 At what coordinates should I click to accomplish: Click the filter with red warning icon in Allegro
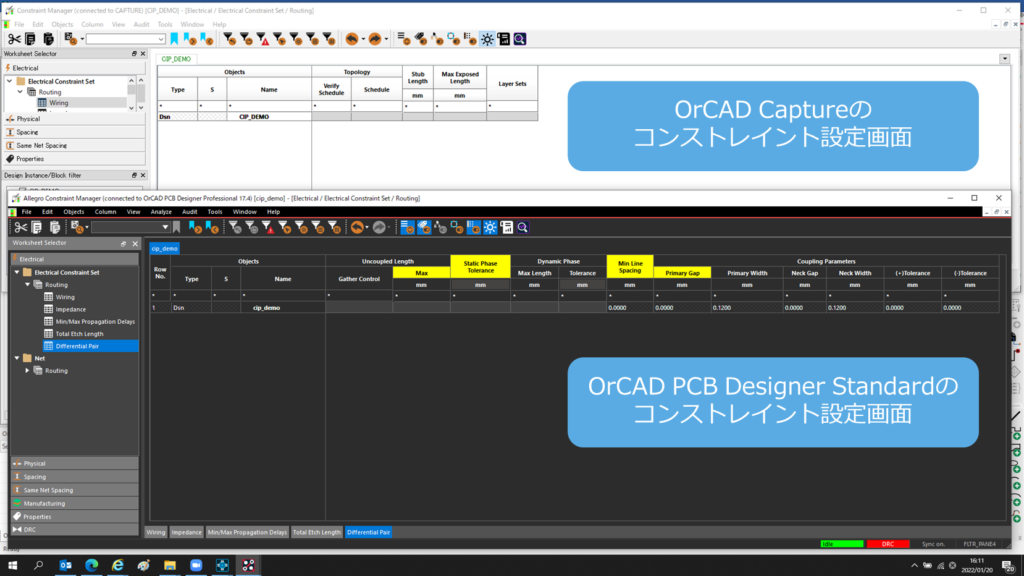pos(268,227)
